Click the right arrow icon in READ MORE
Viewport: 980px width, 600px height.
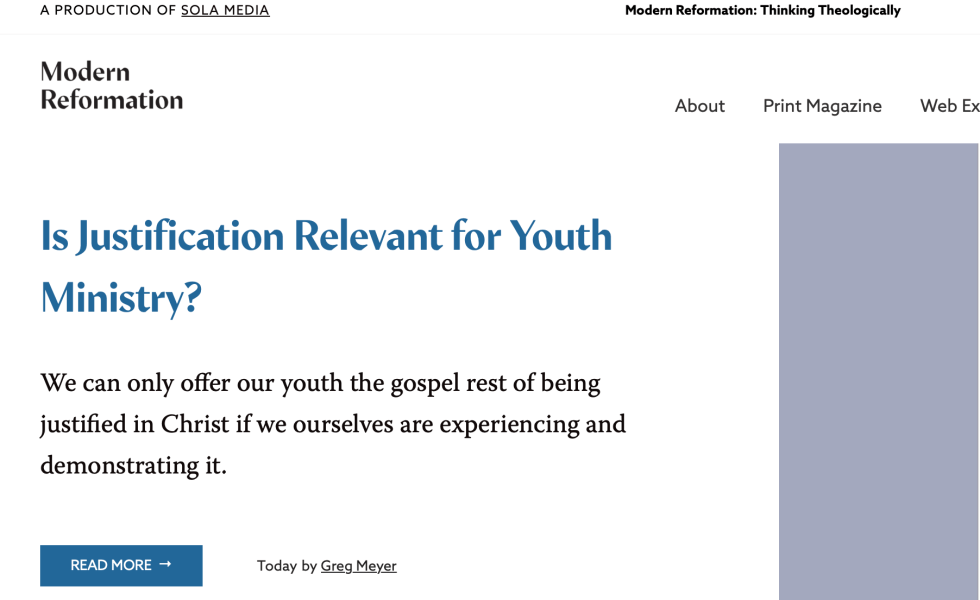tap(165, 565)
